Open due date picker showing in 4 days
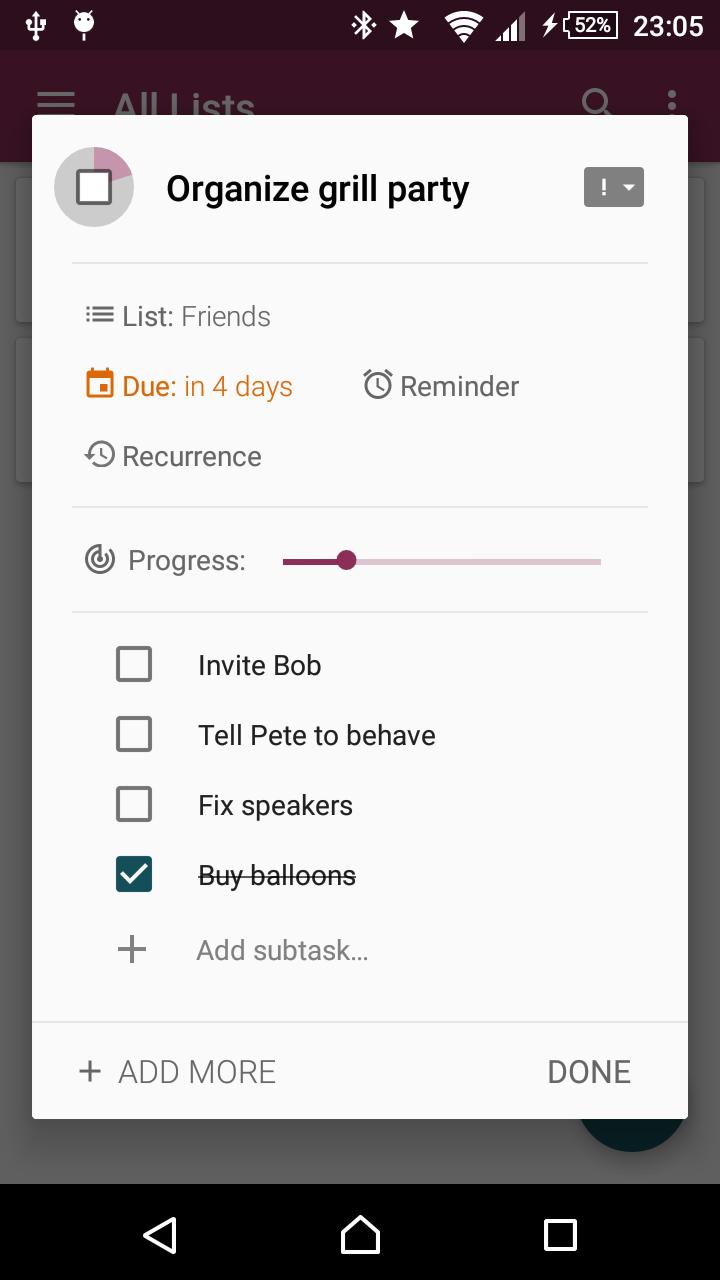The height and width of the screenshot is (1280, 720). (207, 386)
